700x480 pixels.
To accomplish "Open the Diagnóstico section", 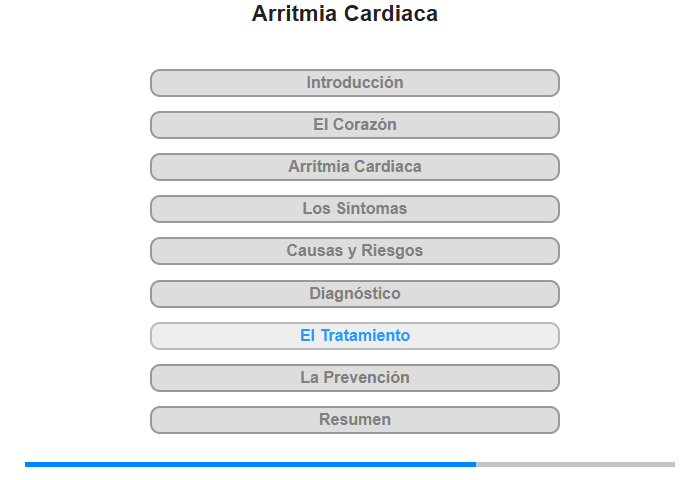I will pos(355,294).
